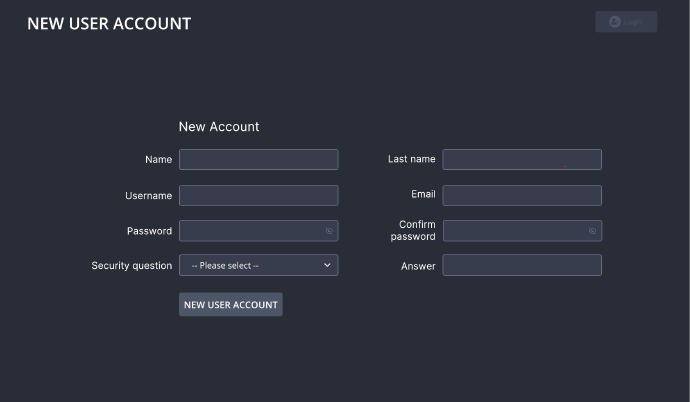The height and width of the screenshot is (402, 690).
Task: Click the chevron arrow on Please select
Action: click(327, 265)
